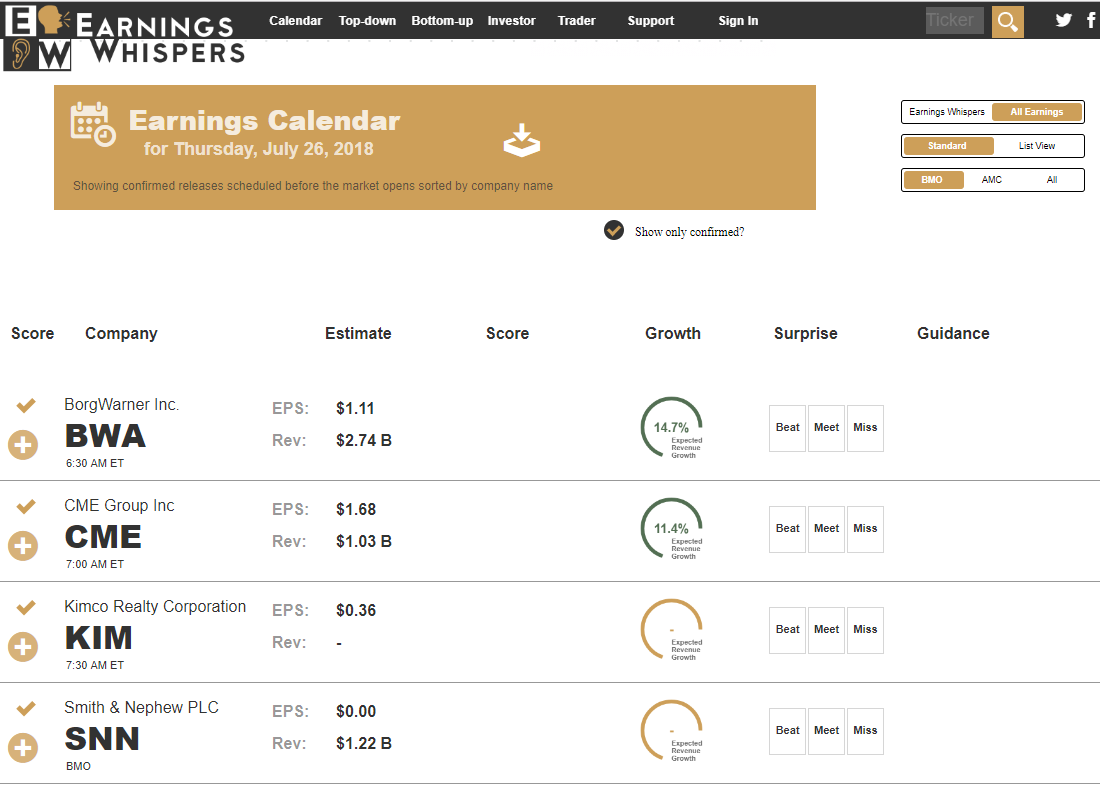Viewport: 1100px width, 792px height.
Task: Select the Earnings Whispers filter option
Action: (947, 112)
